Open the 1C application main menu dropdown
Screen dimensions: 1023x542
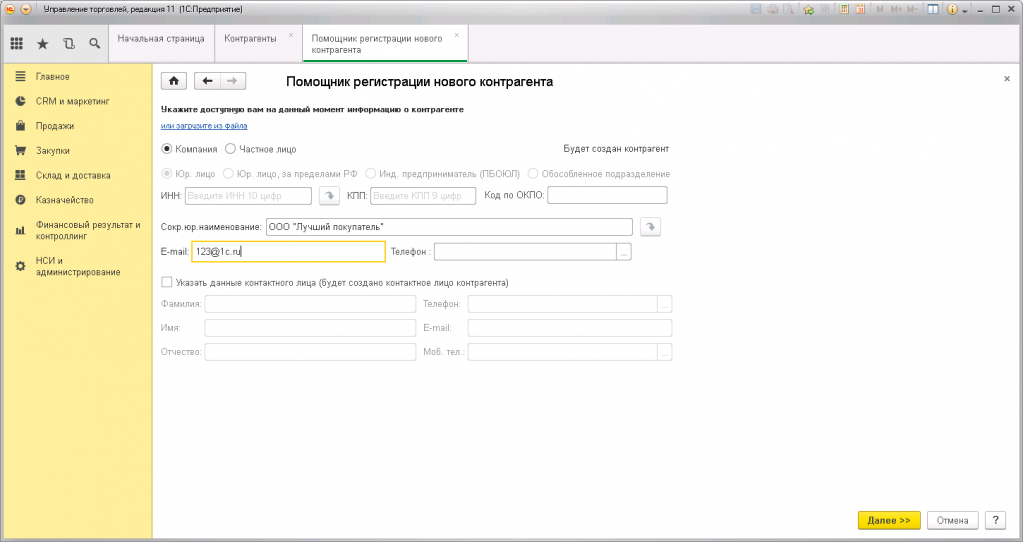coord(26,9)
